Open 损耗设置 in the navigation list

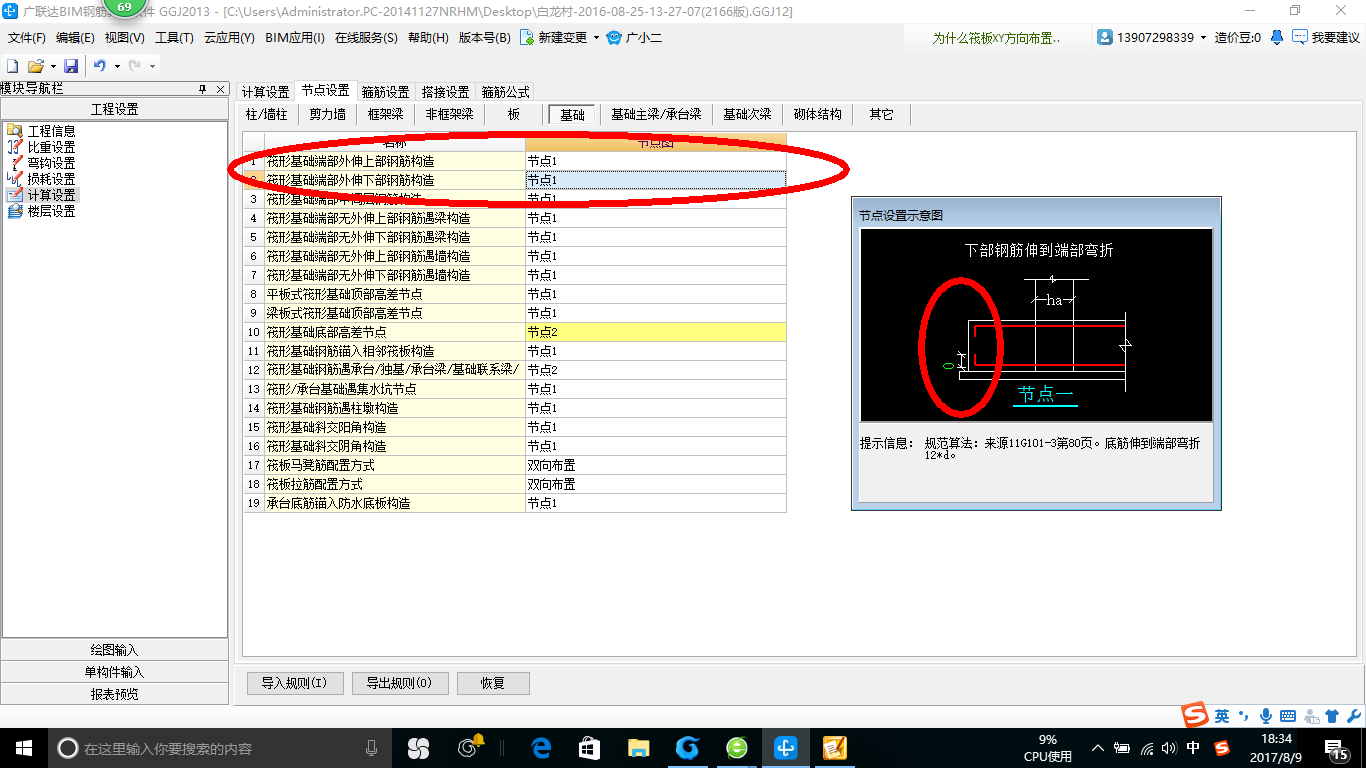[x=51, y=179]
